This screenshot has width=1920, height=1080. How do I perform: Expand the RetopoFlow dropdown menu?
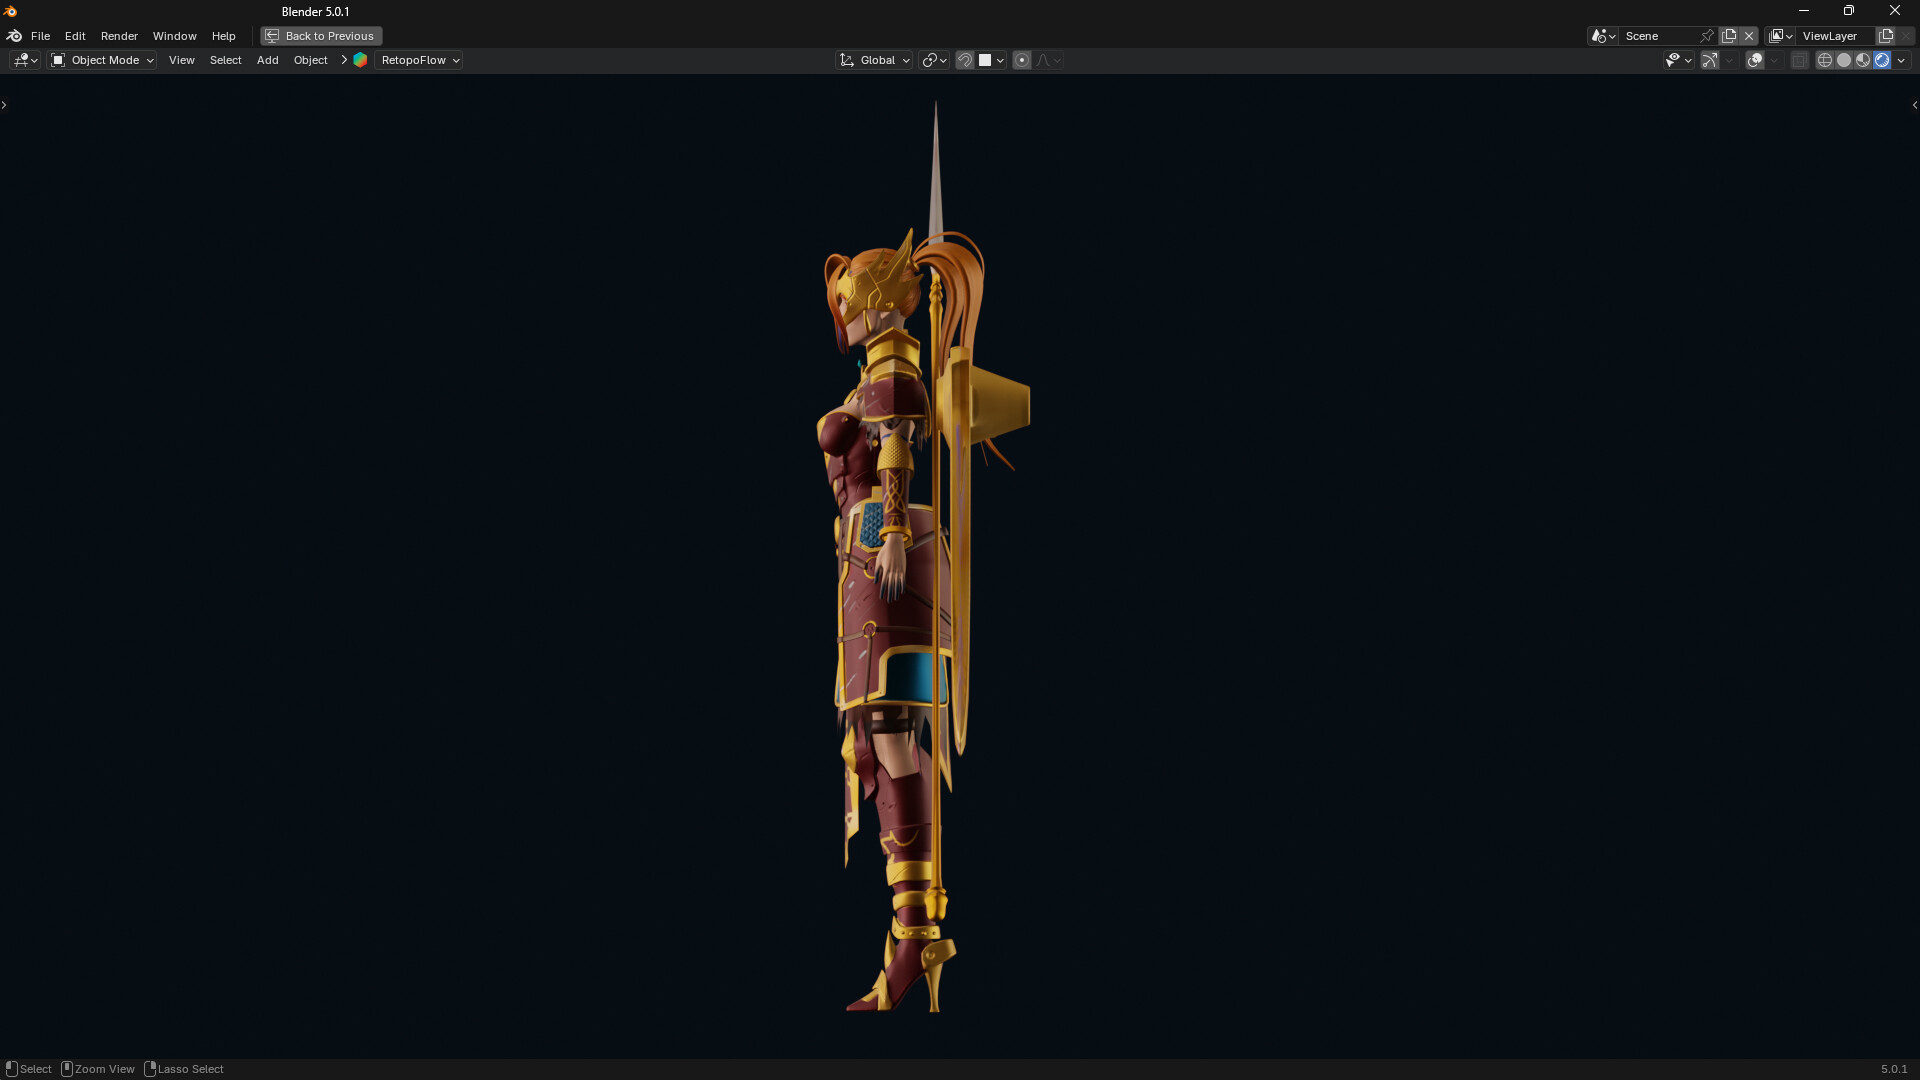[420, 60]
